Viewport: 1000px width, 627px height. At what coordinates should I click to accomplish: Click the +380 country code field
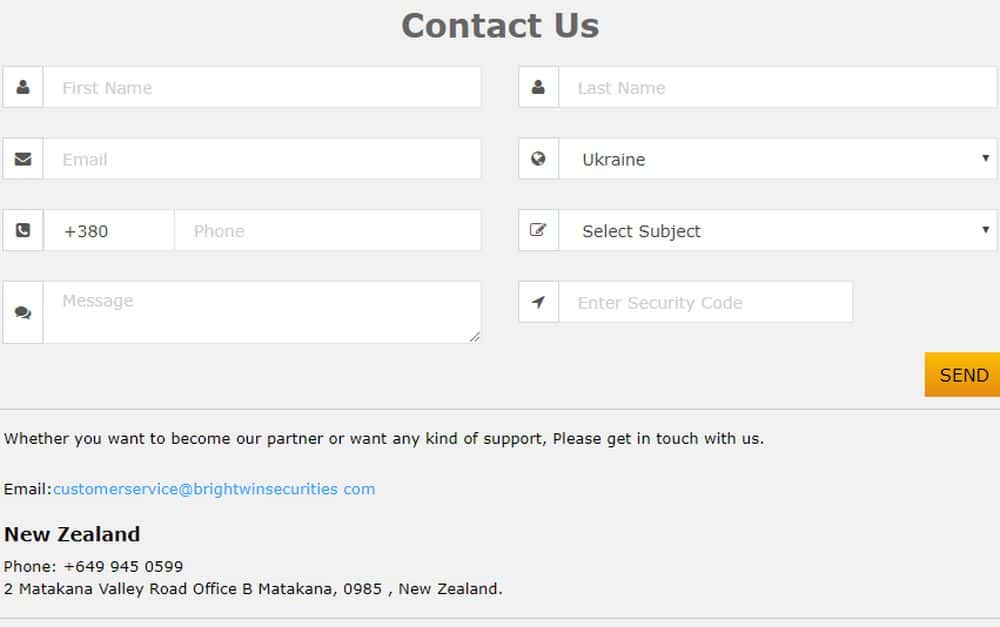pyautogui.click(x=109, y=231)
